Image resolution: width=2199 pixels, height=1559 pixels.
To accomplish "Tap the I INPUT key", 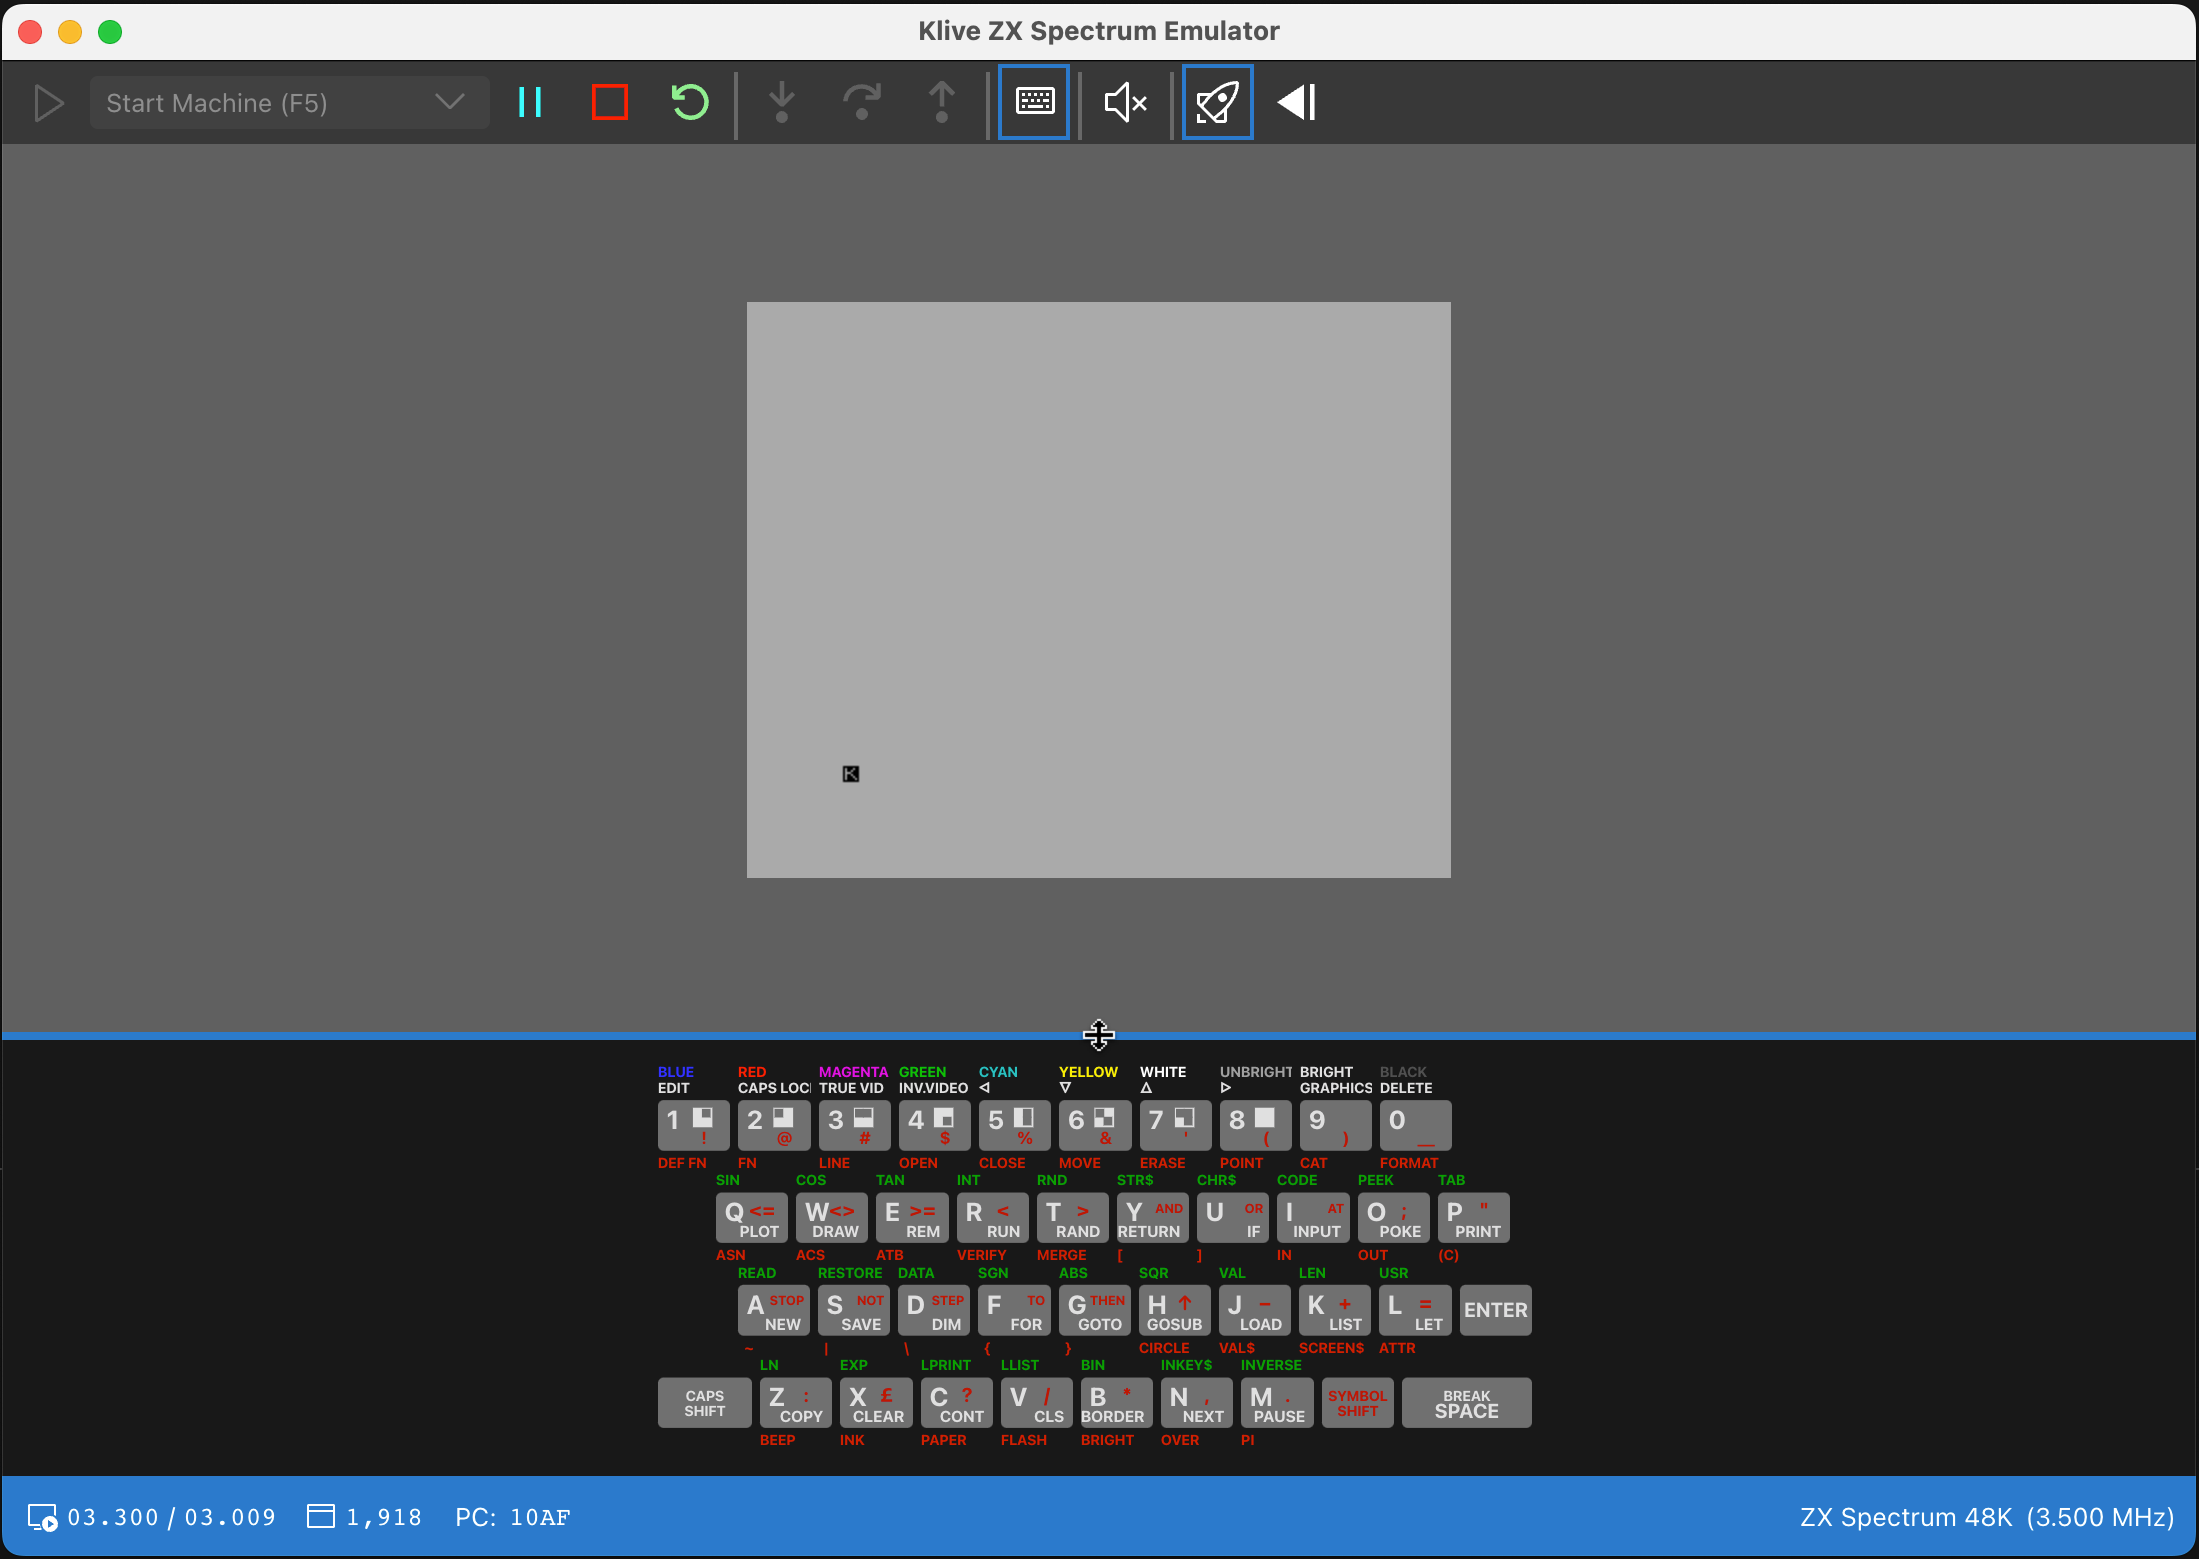I will [x=1313, y=1218].
